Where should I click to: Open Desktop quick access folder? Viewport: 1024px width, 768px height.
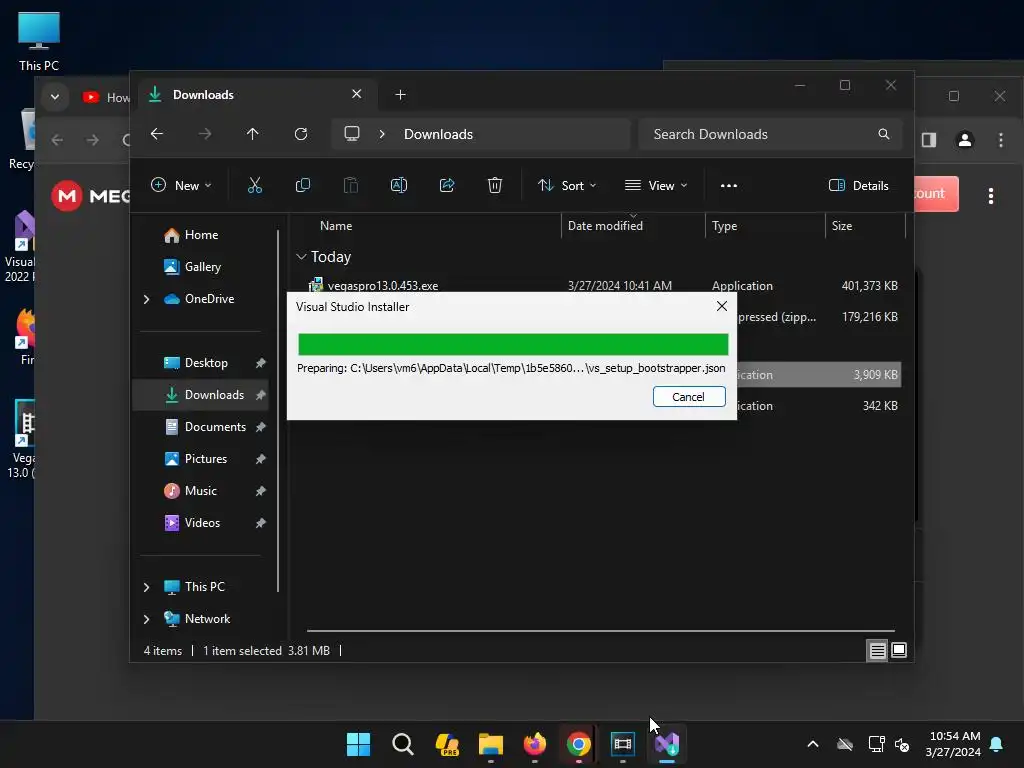click(206, 362)
